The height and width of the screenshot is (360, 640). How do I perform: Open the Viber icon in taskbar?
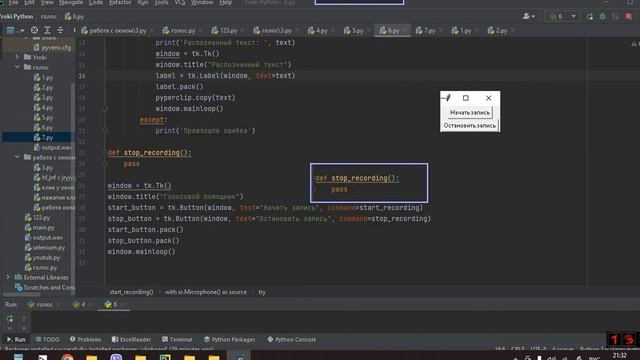tap(116, 358)
